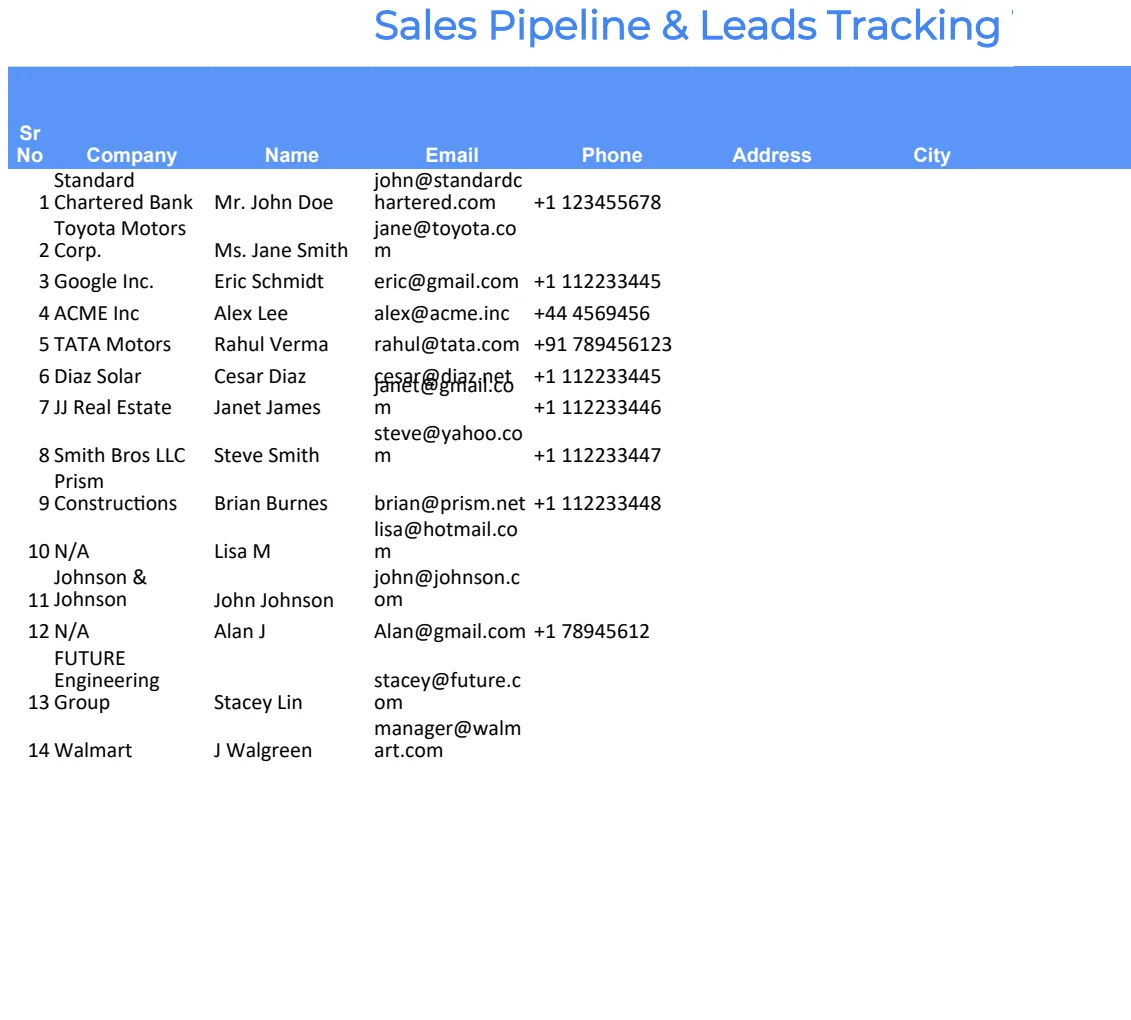The height and width of the screenshot is (1020, 1131).
Task: Click the Google Inc. company cell
Action: (x=104, y=281)
